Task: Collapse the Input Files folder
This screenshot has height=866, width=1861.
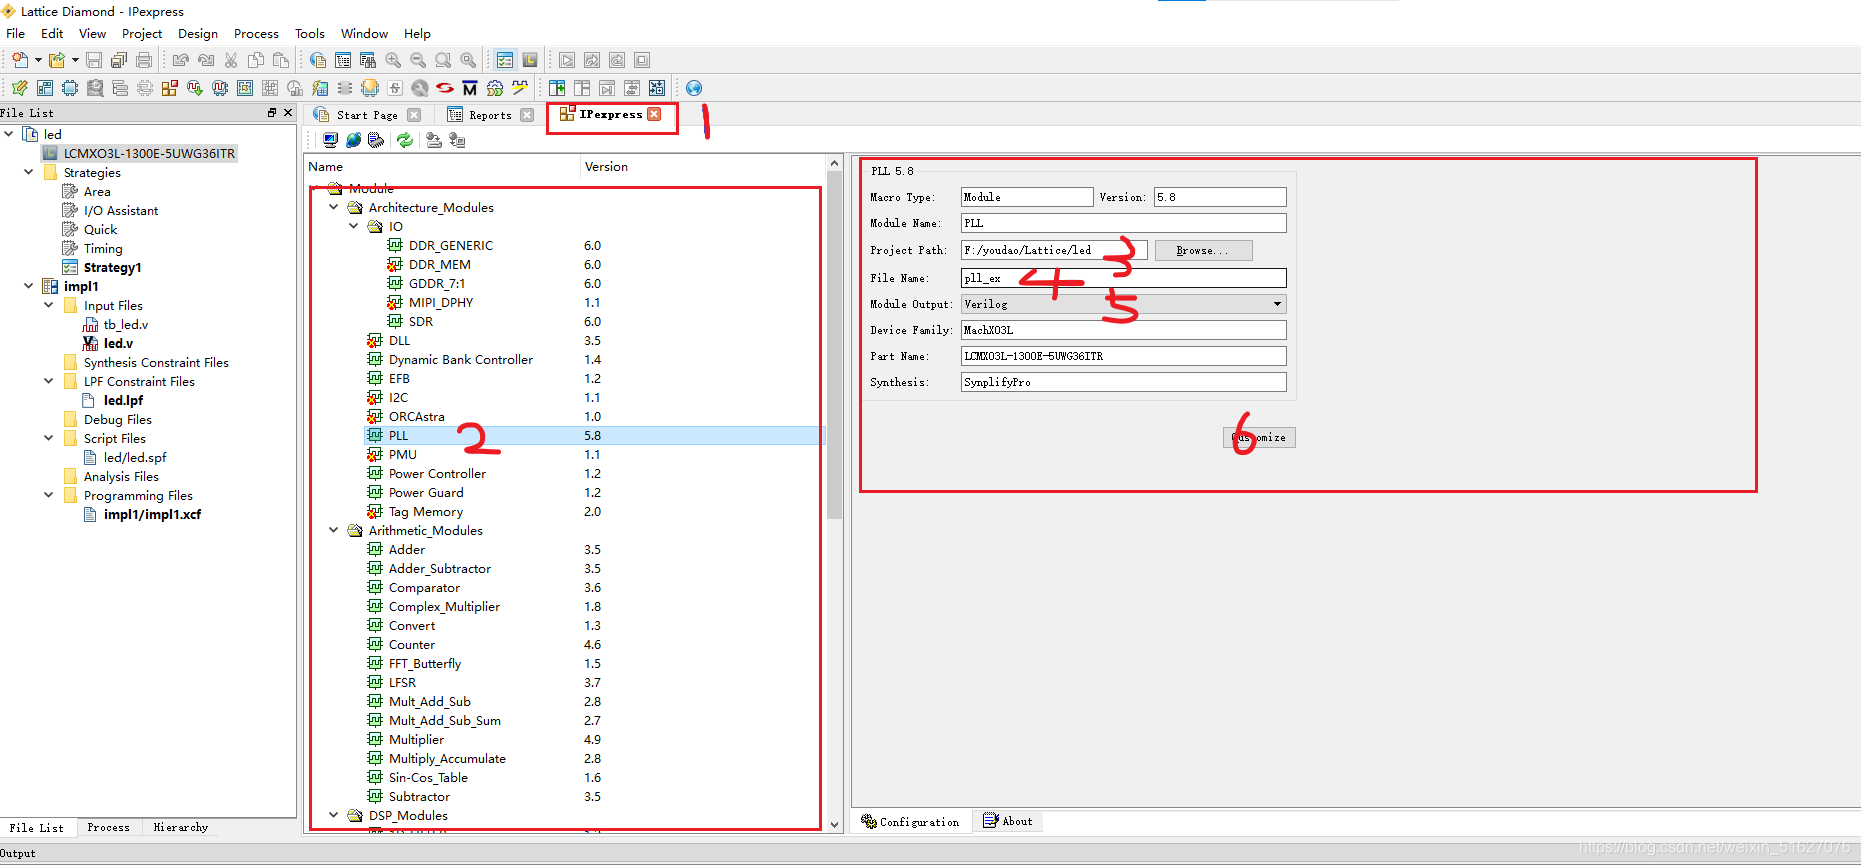Action: click(x=49, y=305)
